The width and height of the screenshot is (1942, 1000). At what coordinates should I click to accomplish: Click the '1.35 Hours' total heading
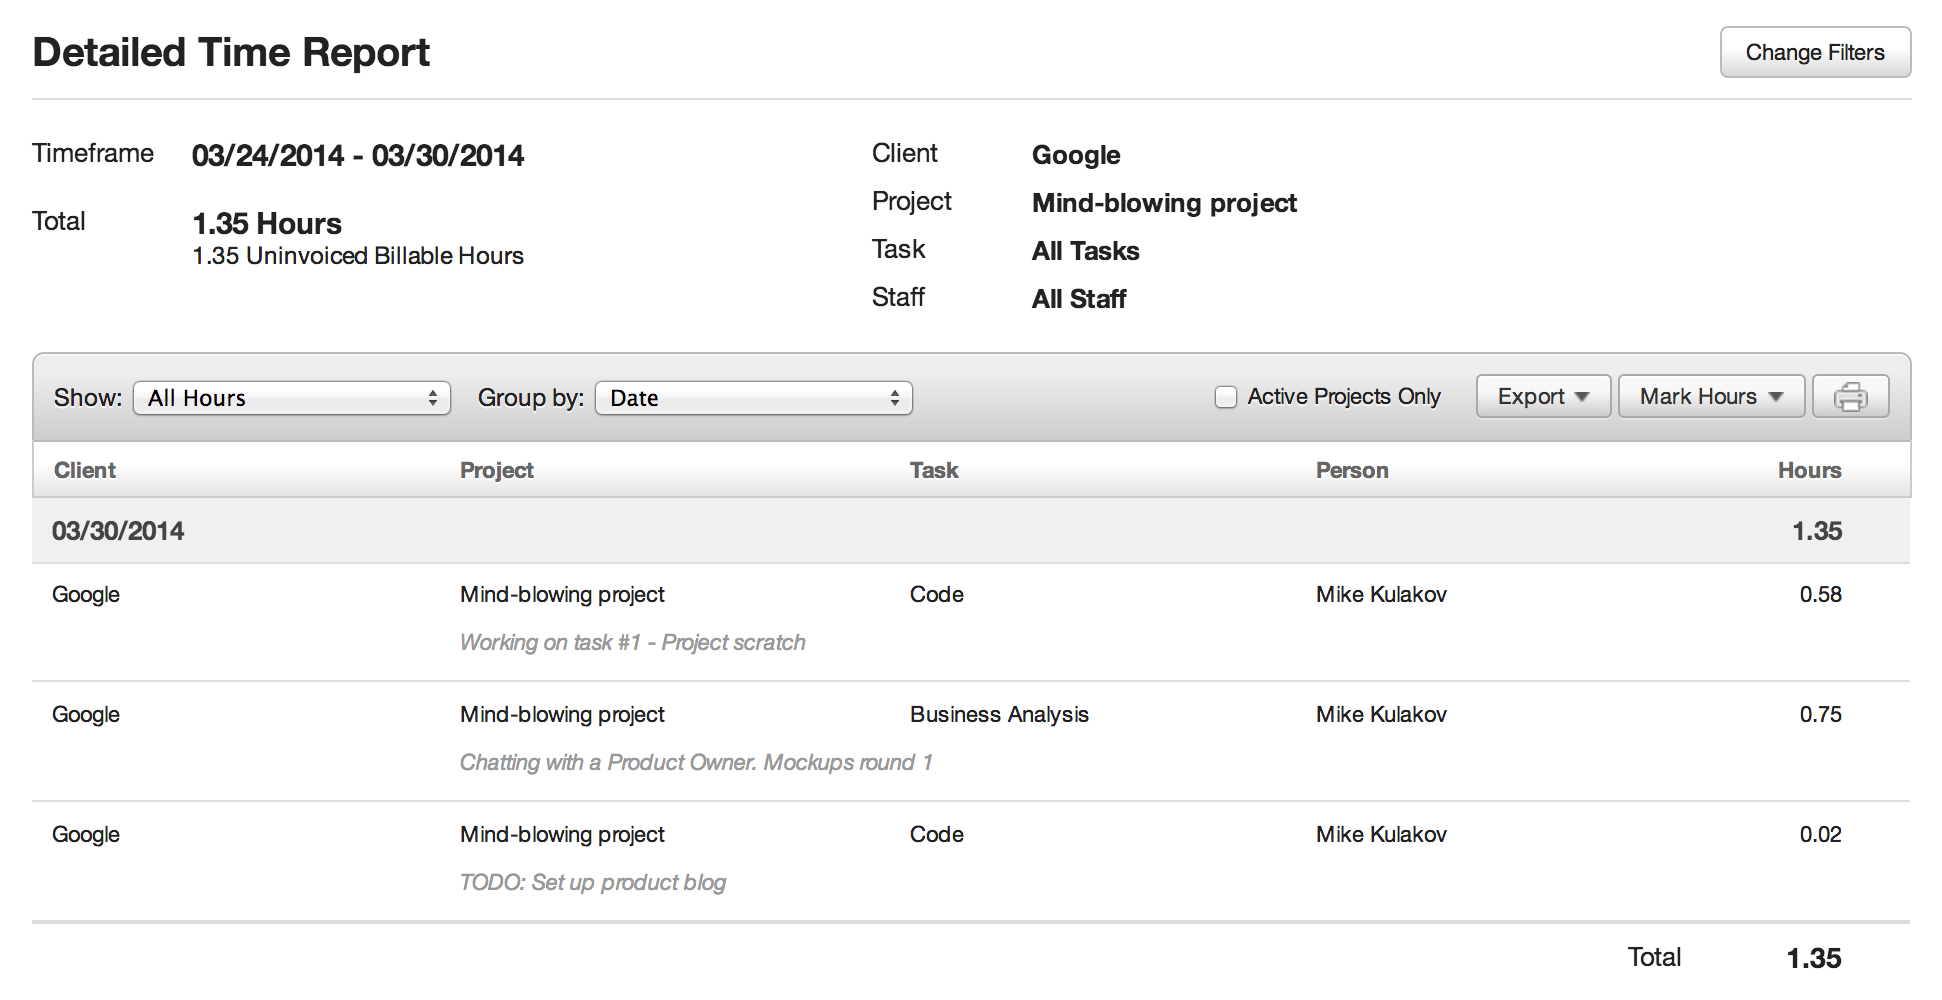pos(267,223)
